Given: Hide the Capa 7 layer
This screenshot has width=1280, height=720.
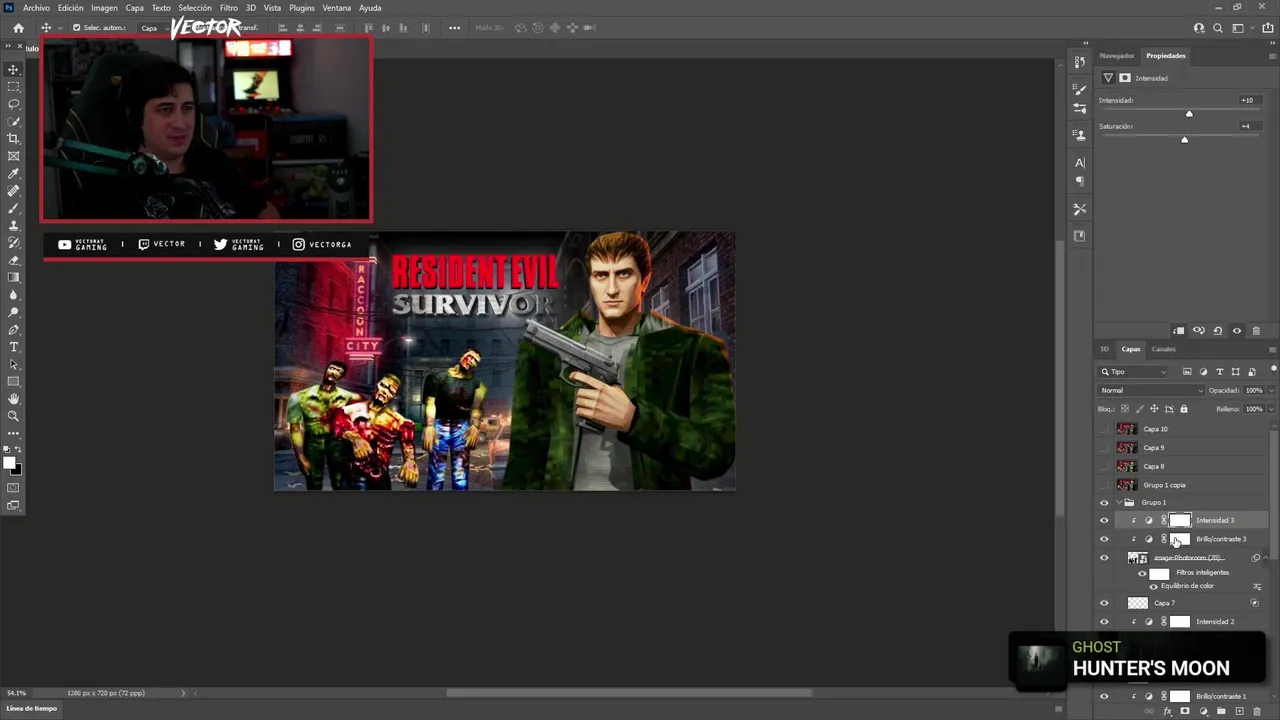Looking at the screenshot, I should tap(1104, 603).
